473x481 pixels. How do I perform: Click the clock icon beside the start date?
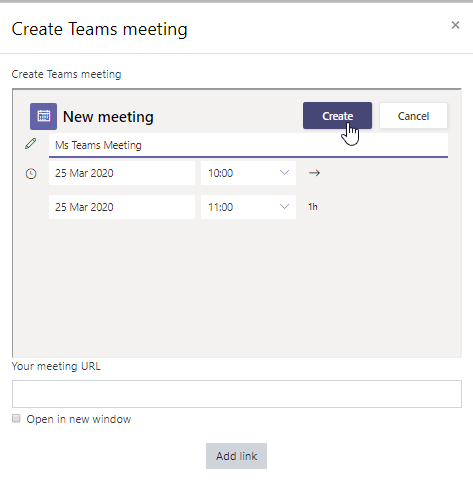pyautogui.click(x=31, y=174)
